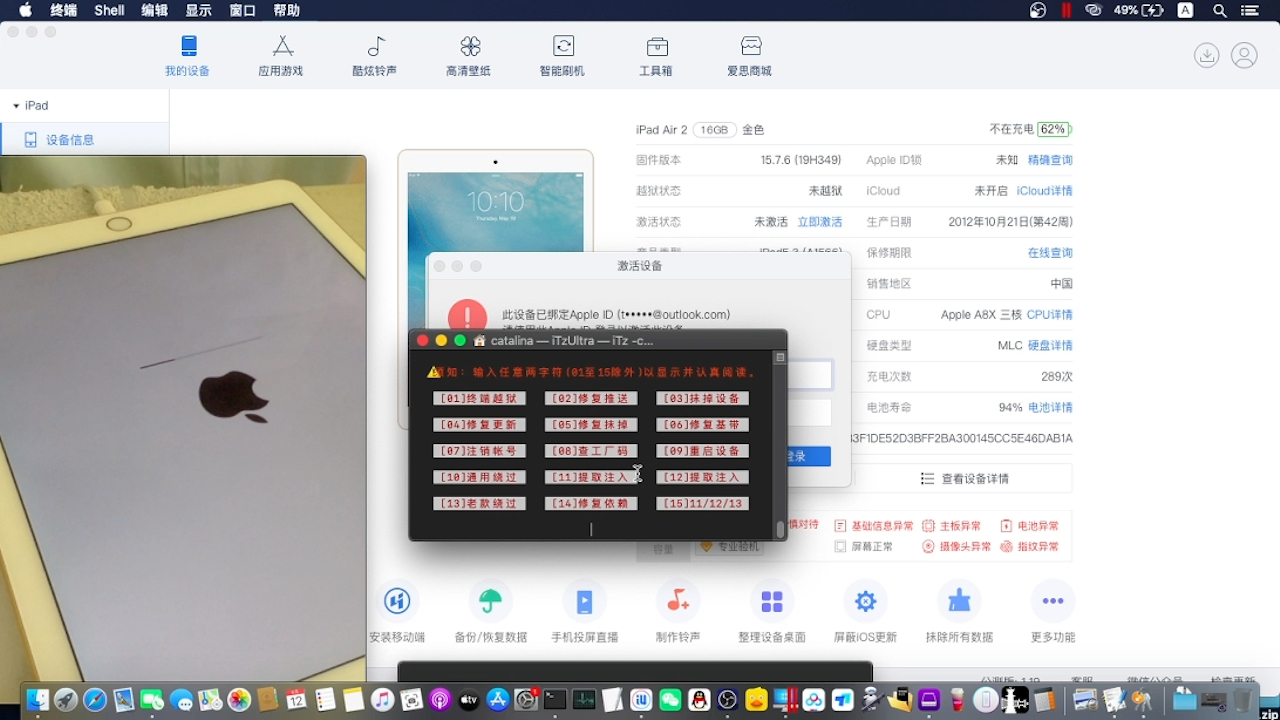Click 在线查询 warranty link
This screenshot has height=720, width=1280.
pos(1050,253)
